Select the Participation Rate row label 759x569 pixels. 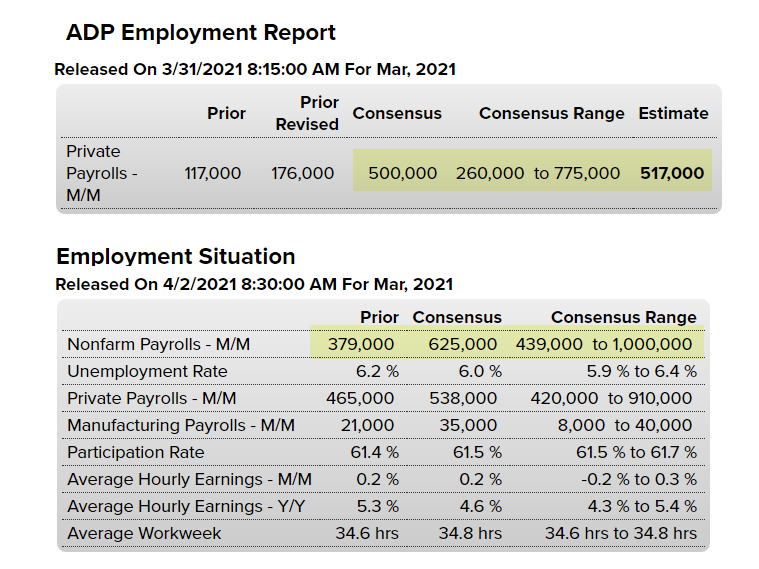(135, 452)
